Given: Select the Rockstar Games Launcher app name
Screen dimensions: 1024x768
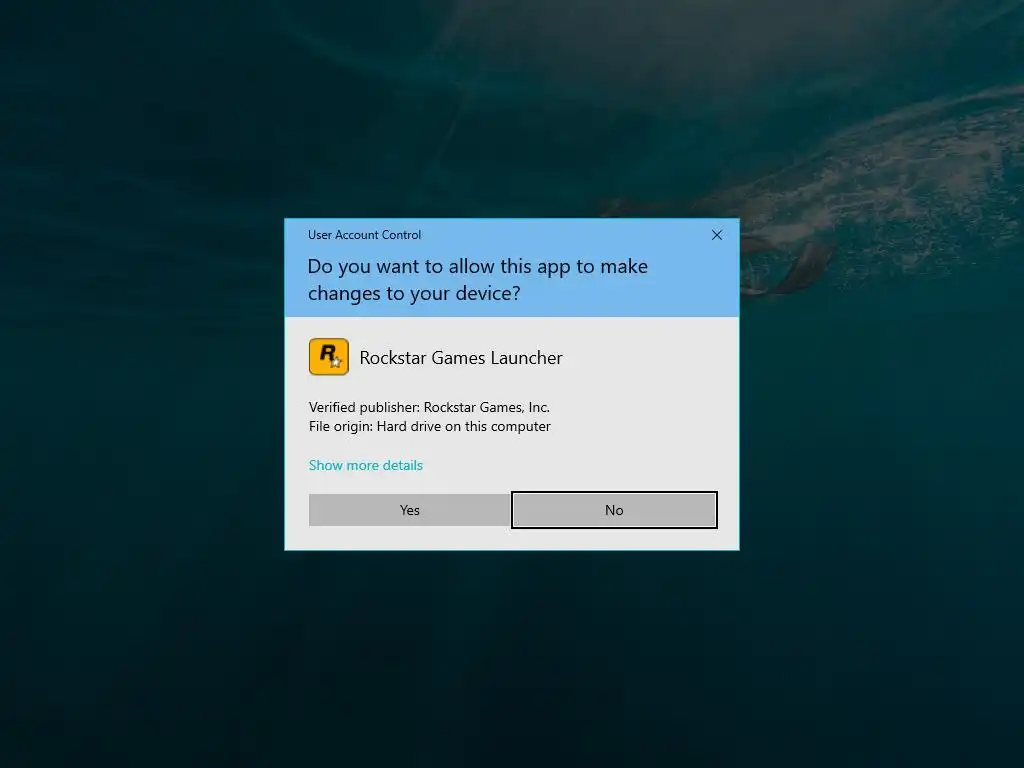Looking at the screenshot, I should [461, 358].
